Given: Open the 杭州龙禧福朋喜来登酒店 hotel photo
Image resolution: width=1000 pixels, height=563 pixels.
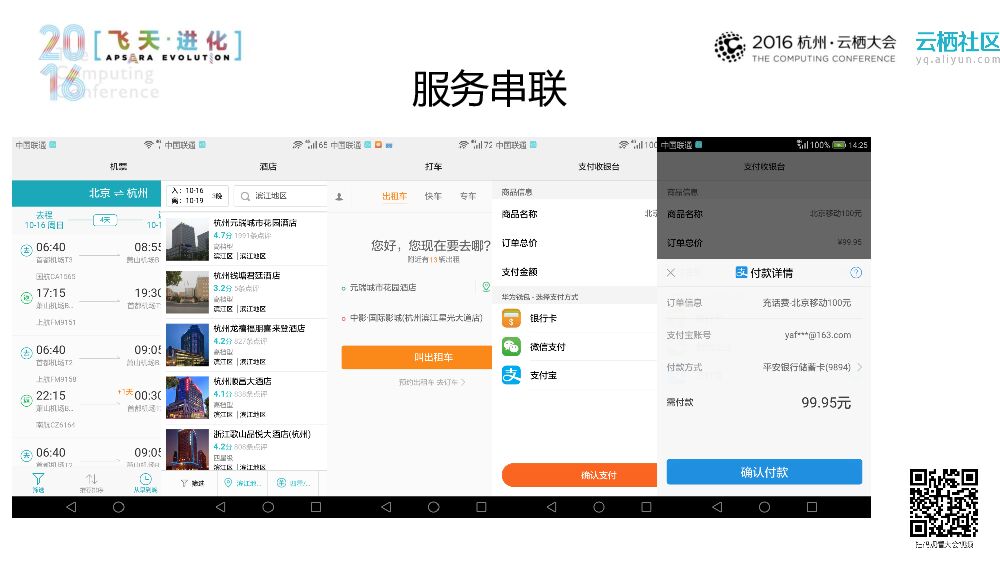Looking at the screenshot, I should click(188, 345).
